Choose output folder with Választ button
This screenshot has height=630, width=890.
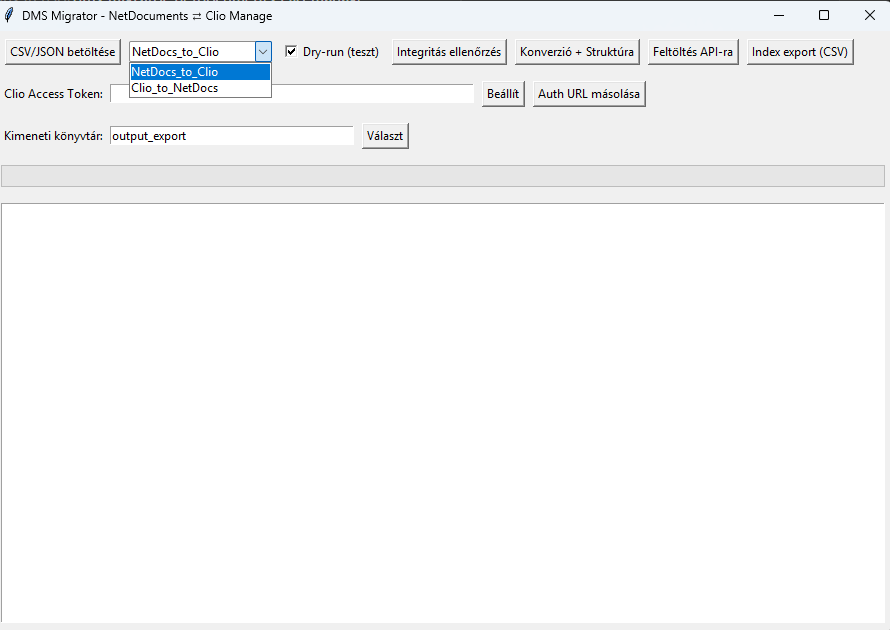(x=385, y=136)
